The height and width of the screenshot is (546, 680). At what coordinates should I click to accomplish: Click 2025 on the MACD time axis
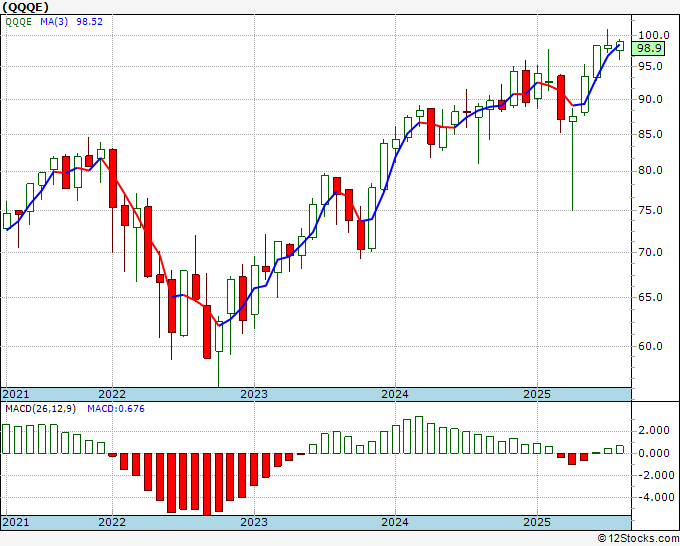tap(537, 522)
